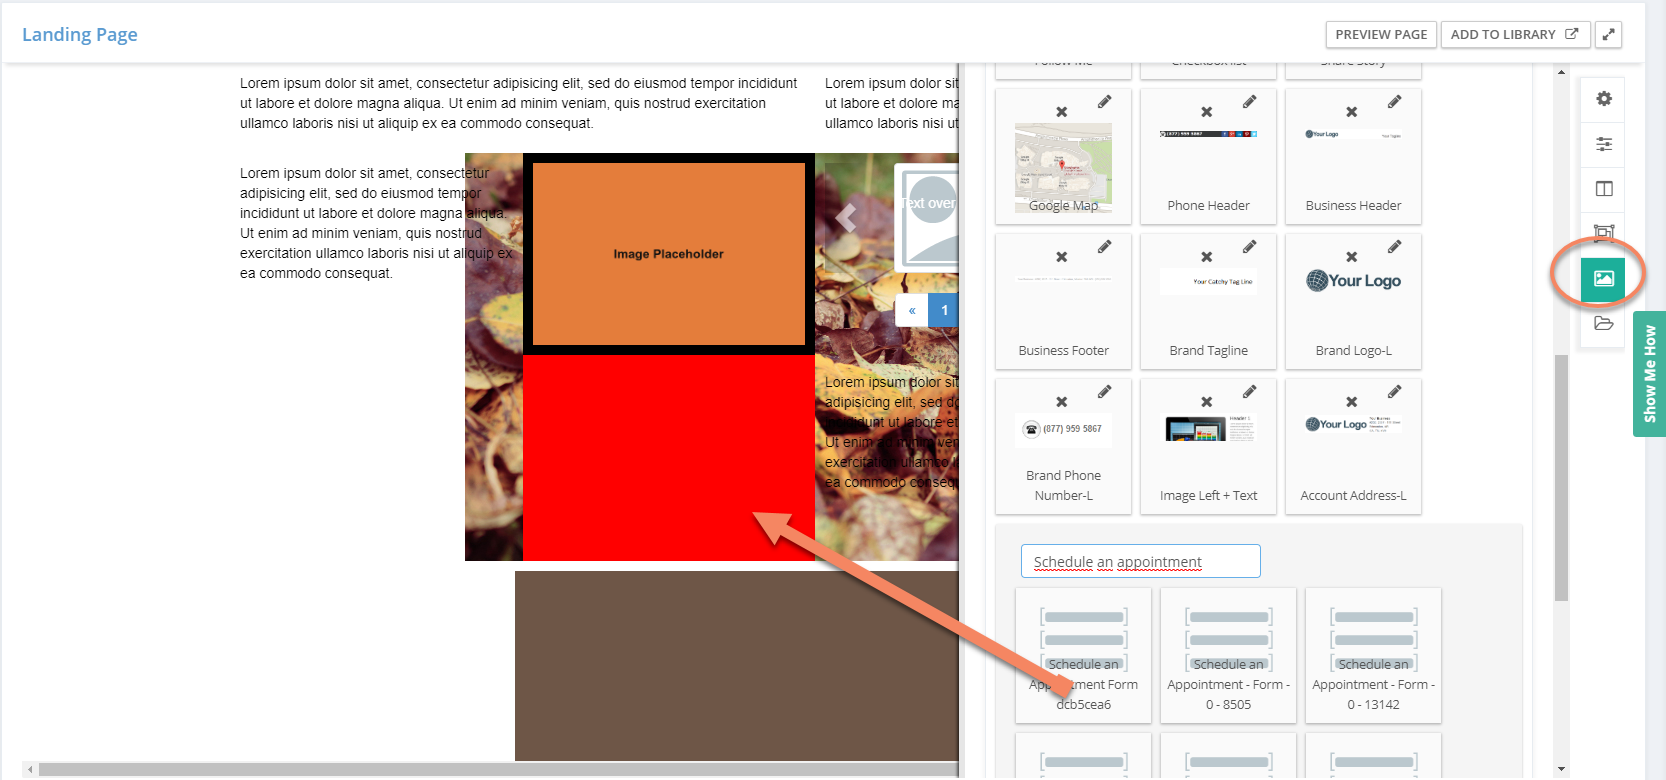This screenshot has width=1666, height=780.
Task: Edit the Phone Header widget
Action: point(1249,102)
